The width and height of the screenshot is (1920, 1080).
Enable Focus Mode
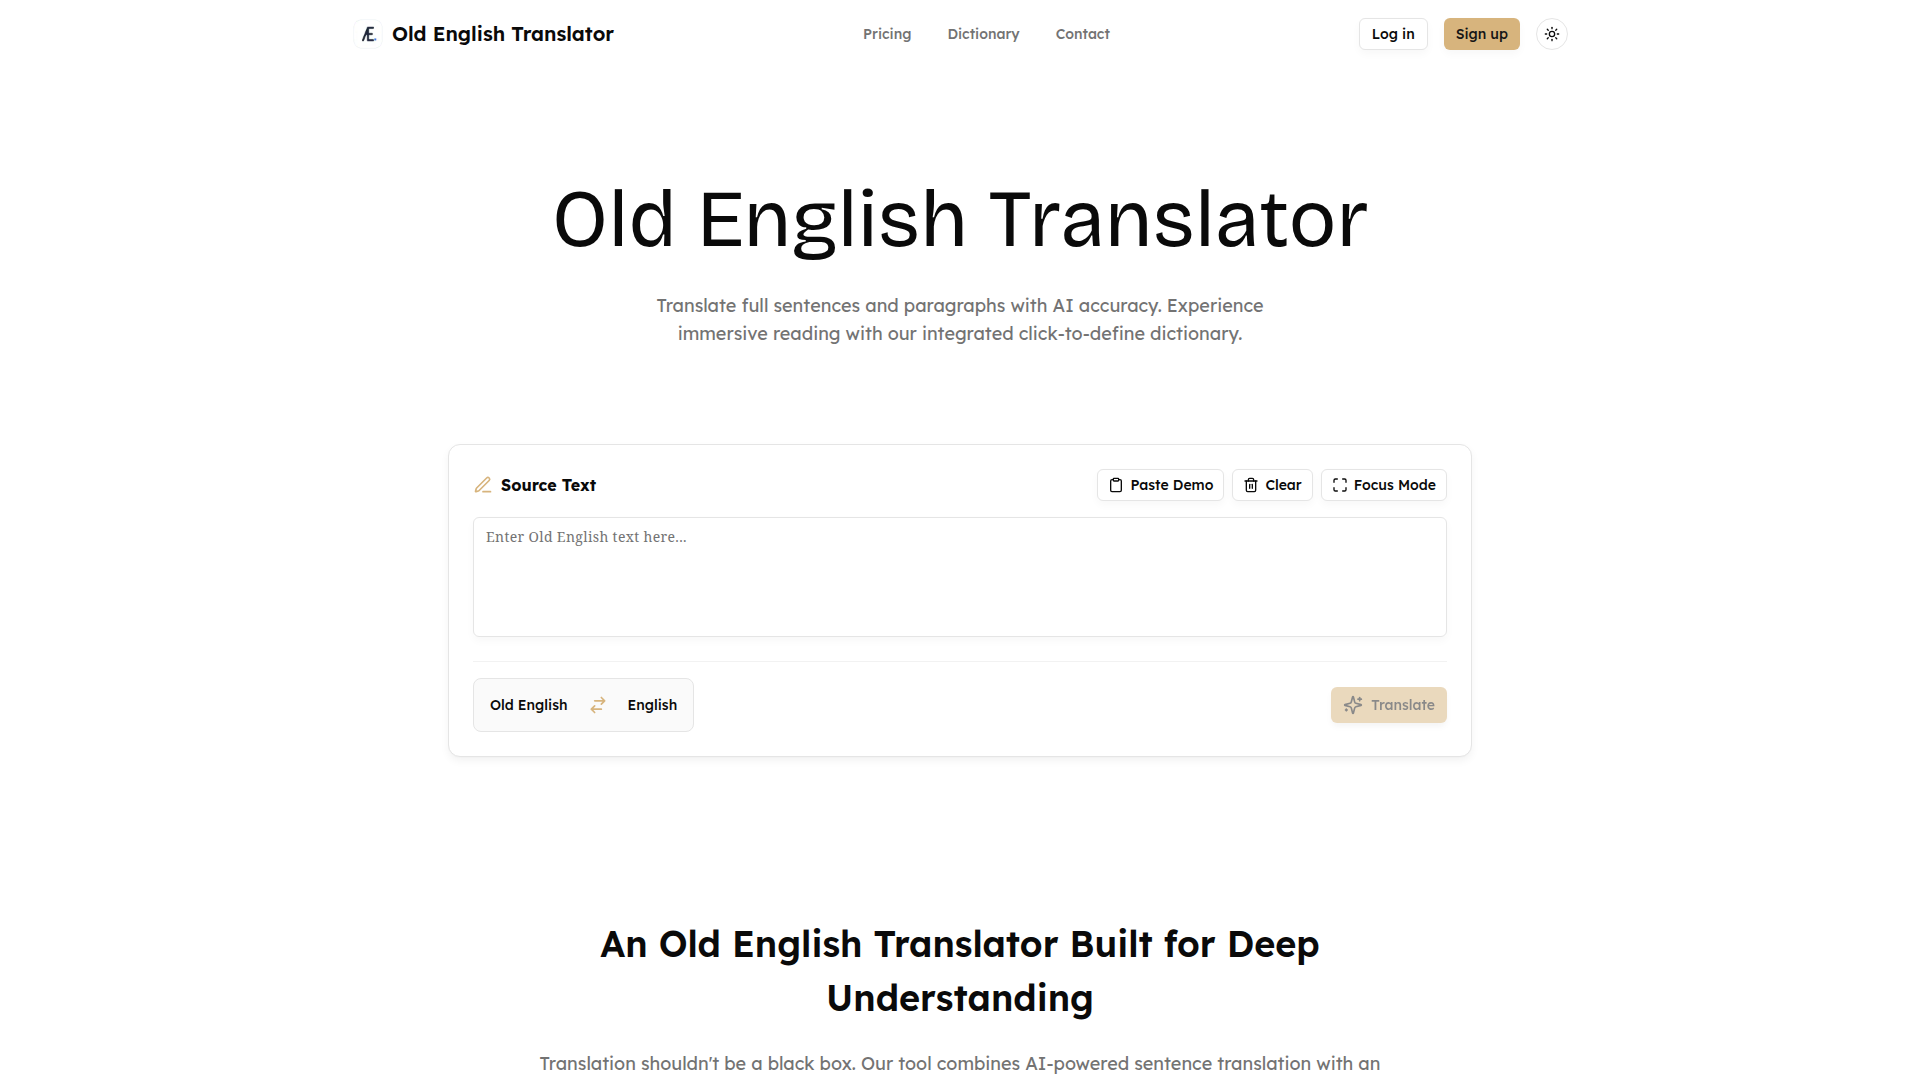1383,485
